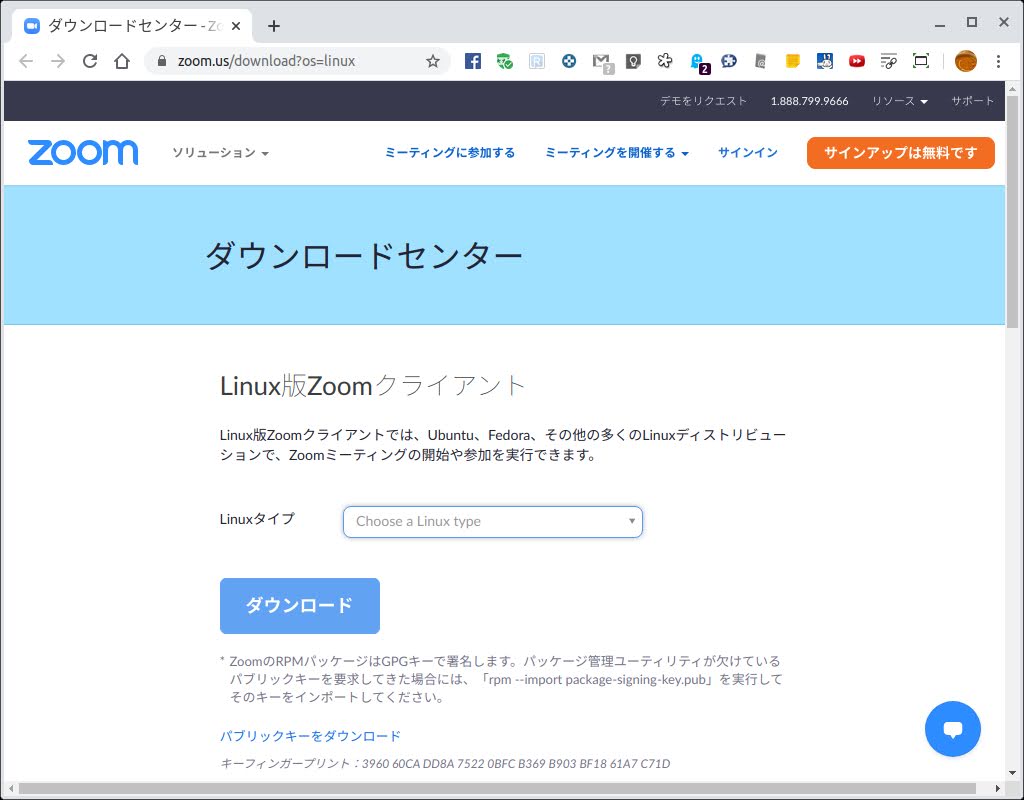1024x800 pixels.
Task: Open the blue circular cross extension
Action: coord(569,61)
